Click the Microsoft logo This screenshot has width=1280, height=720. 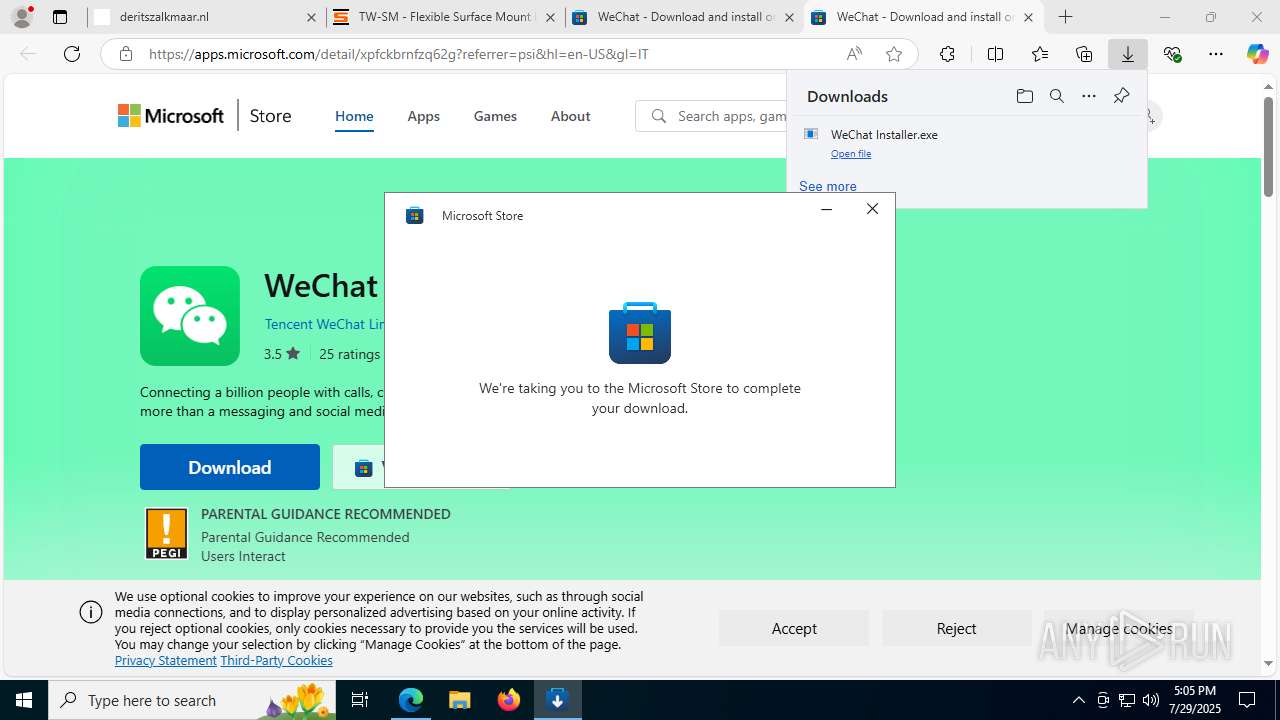coord(171,116)
